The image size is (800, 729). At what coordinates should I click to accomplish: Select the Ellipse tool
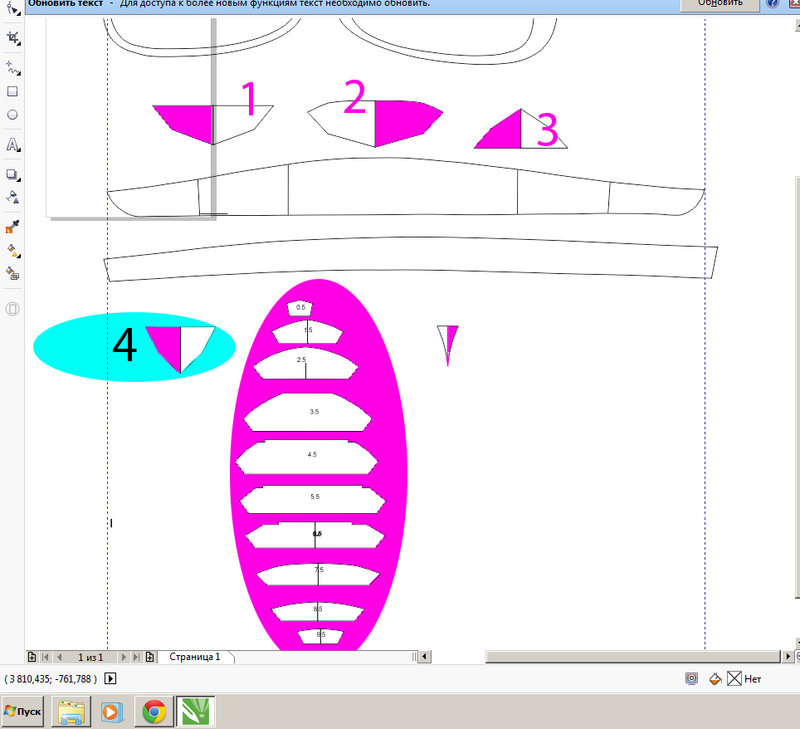click(x=12, y=115)
